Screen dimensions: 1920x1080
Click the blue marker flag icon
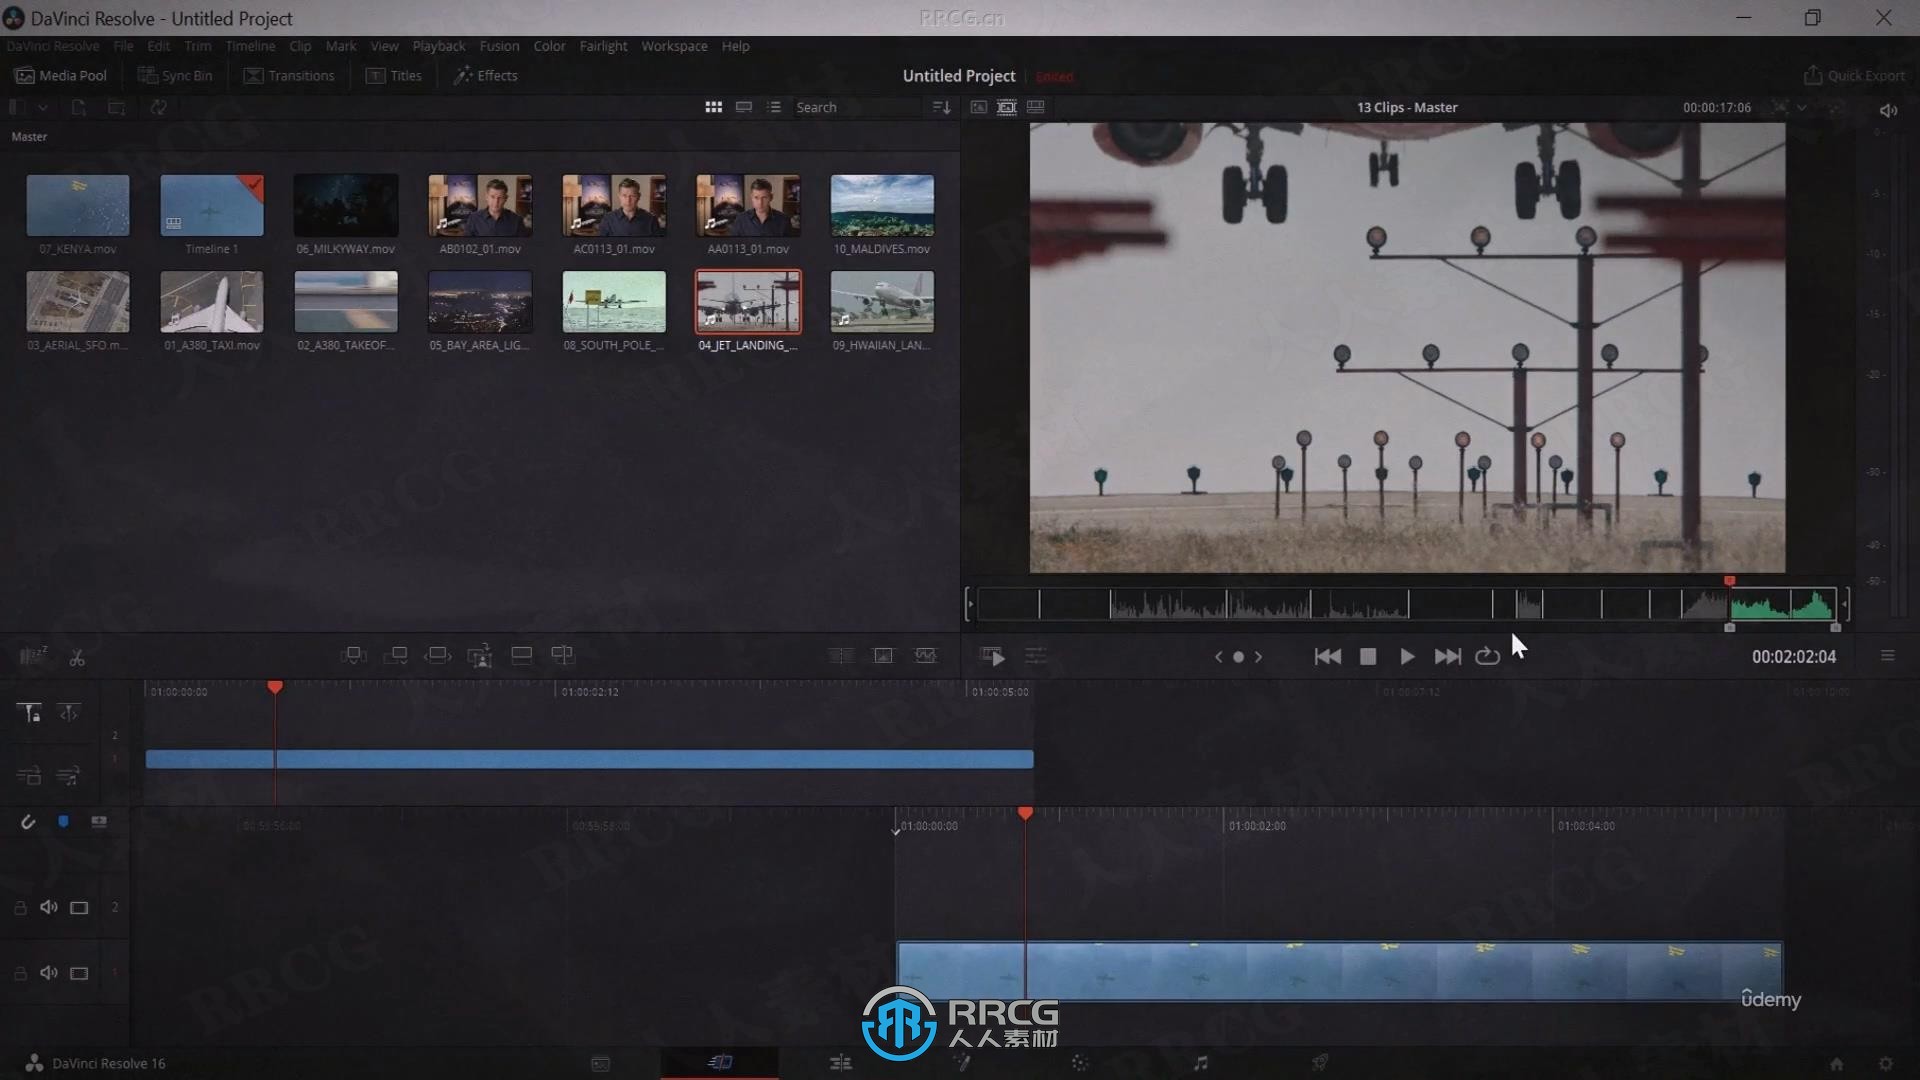(x=63, y=822)
